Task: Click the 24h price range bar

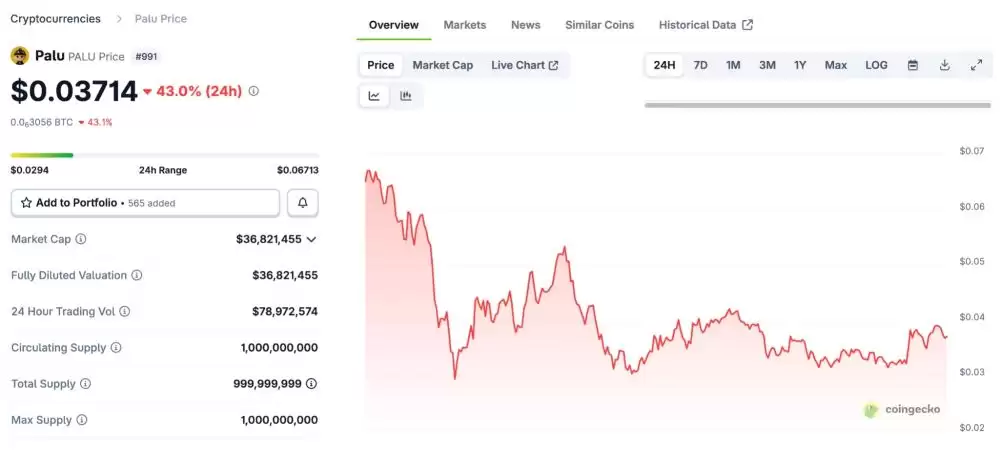Action: click(x=164, y=155)
